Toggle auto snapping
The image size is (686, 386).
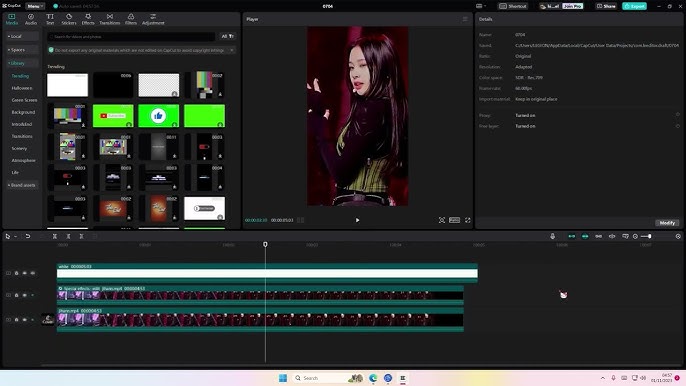(x=585, y=236)
